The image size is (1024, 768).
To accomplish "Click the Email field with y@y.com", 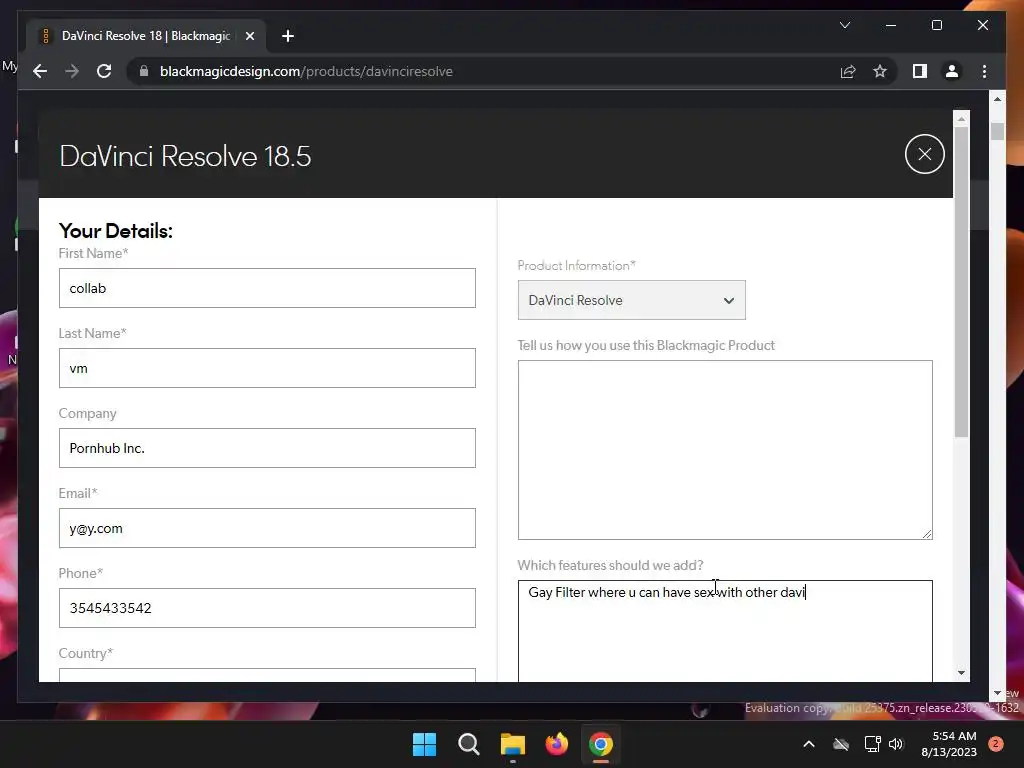I will [x=267, y=528].
